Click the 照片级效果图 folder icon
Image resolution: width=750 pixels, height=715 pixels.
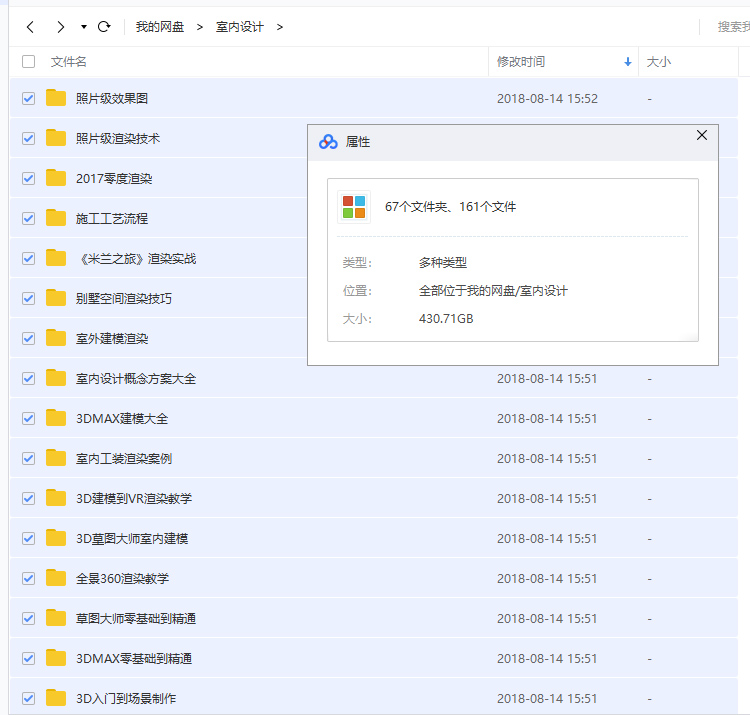click(56, 98)
